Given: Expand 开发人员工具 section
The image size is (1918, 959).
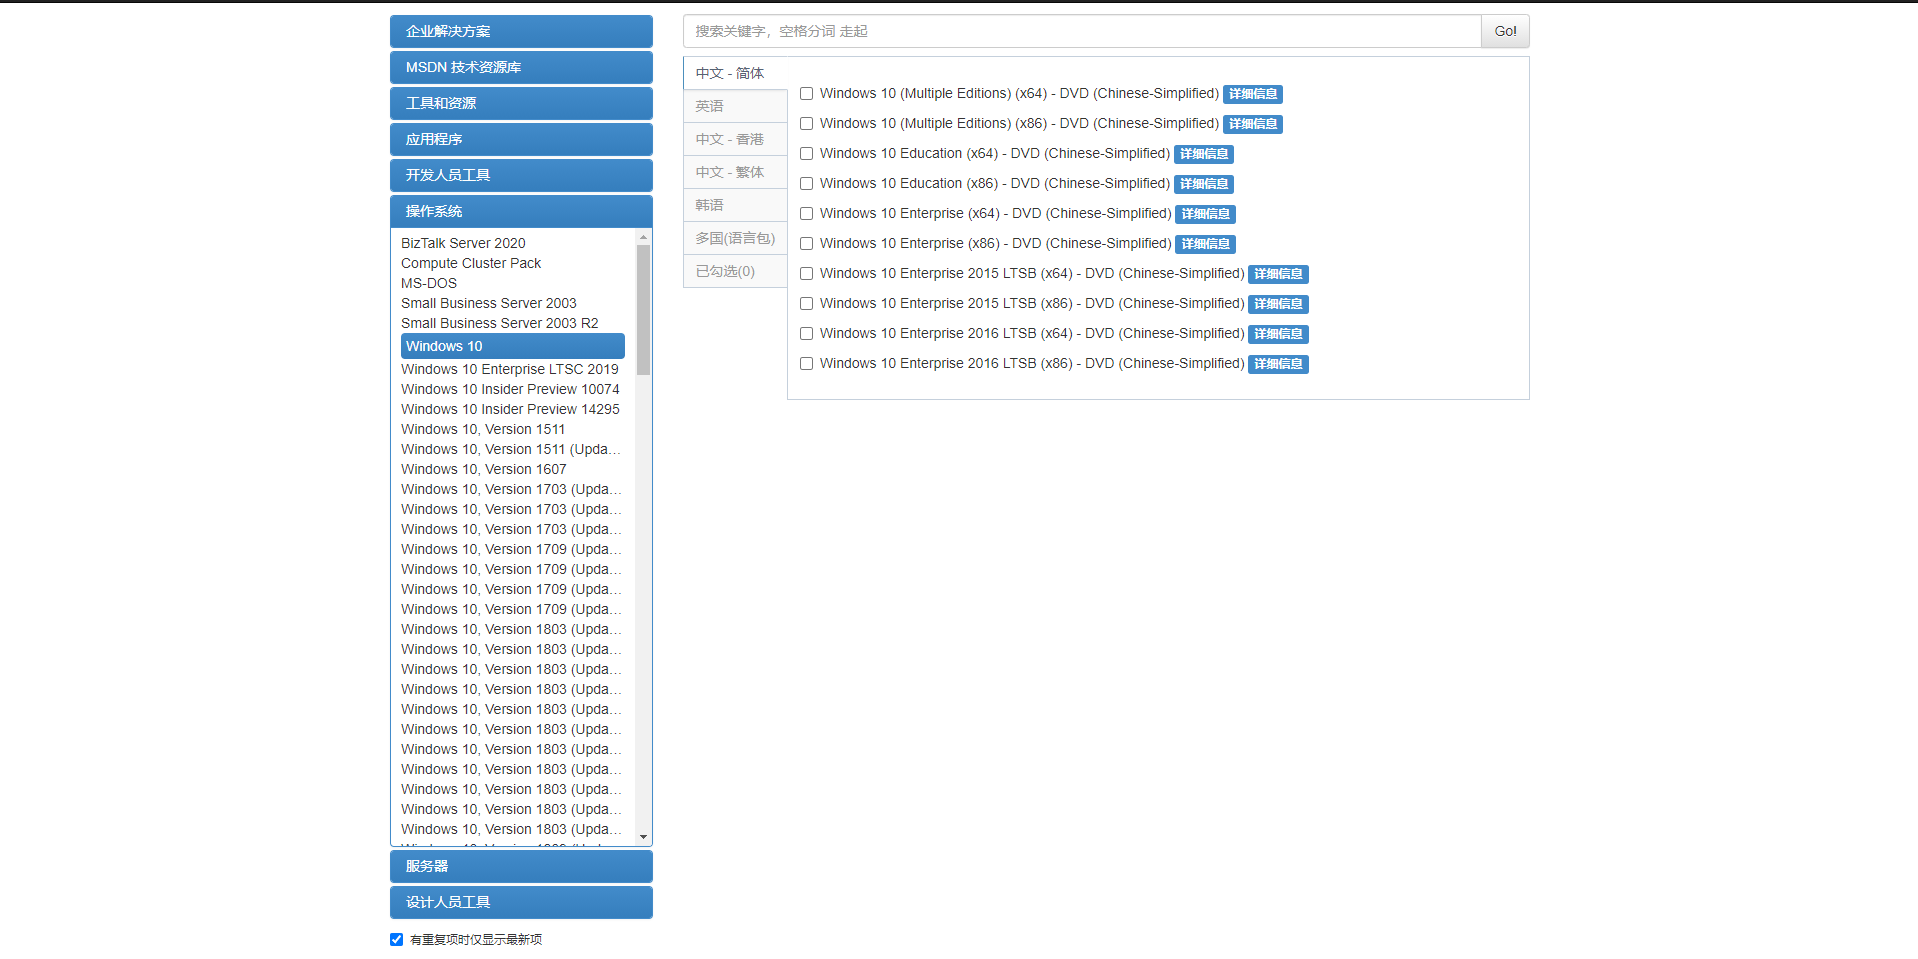Looking at the screenshot, I should click(x=521, y=175).
